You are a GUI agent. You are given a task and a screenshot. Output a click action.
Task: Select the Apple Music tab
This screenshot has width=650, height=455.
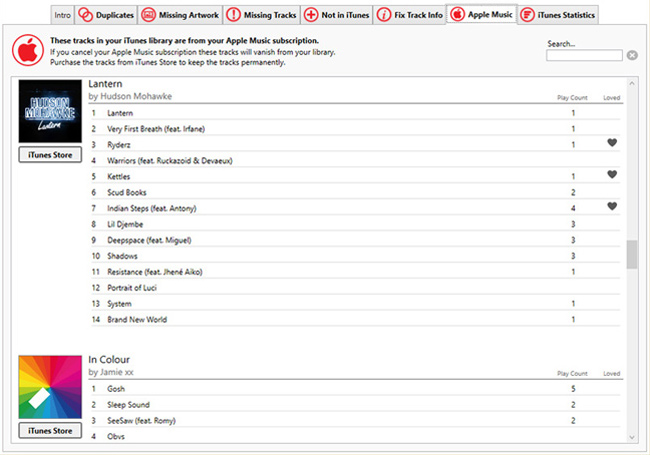[x=482, y=15]
